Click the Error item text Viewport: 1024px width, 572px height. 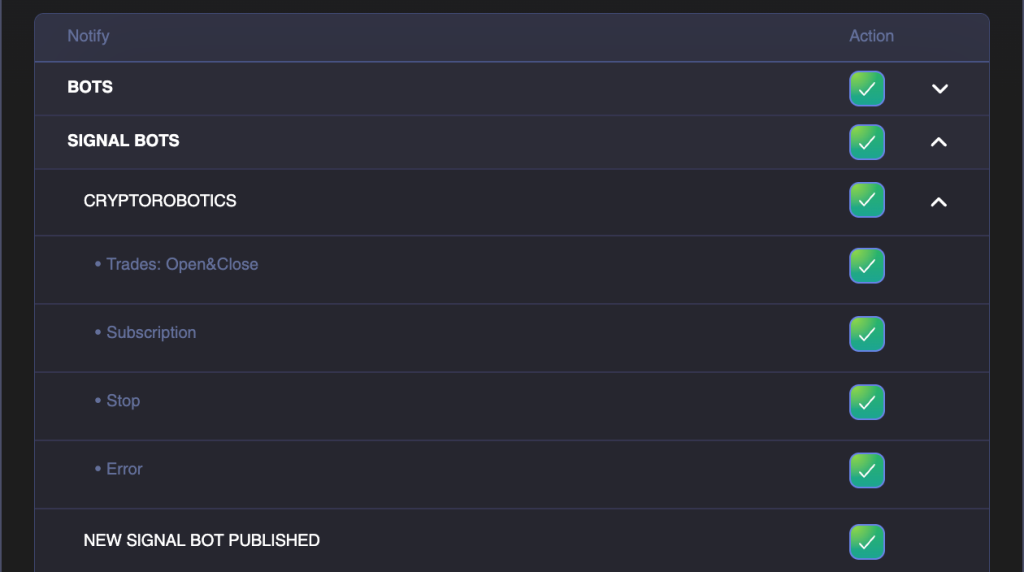pyautogui.click(x=124, y=469)
